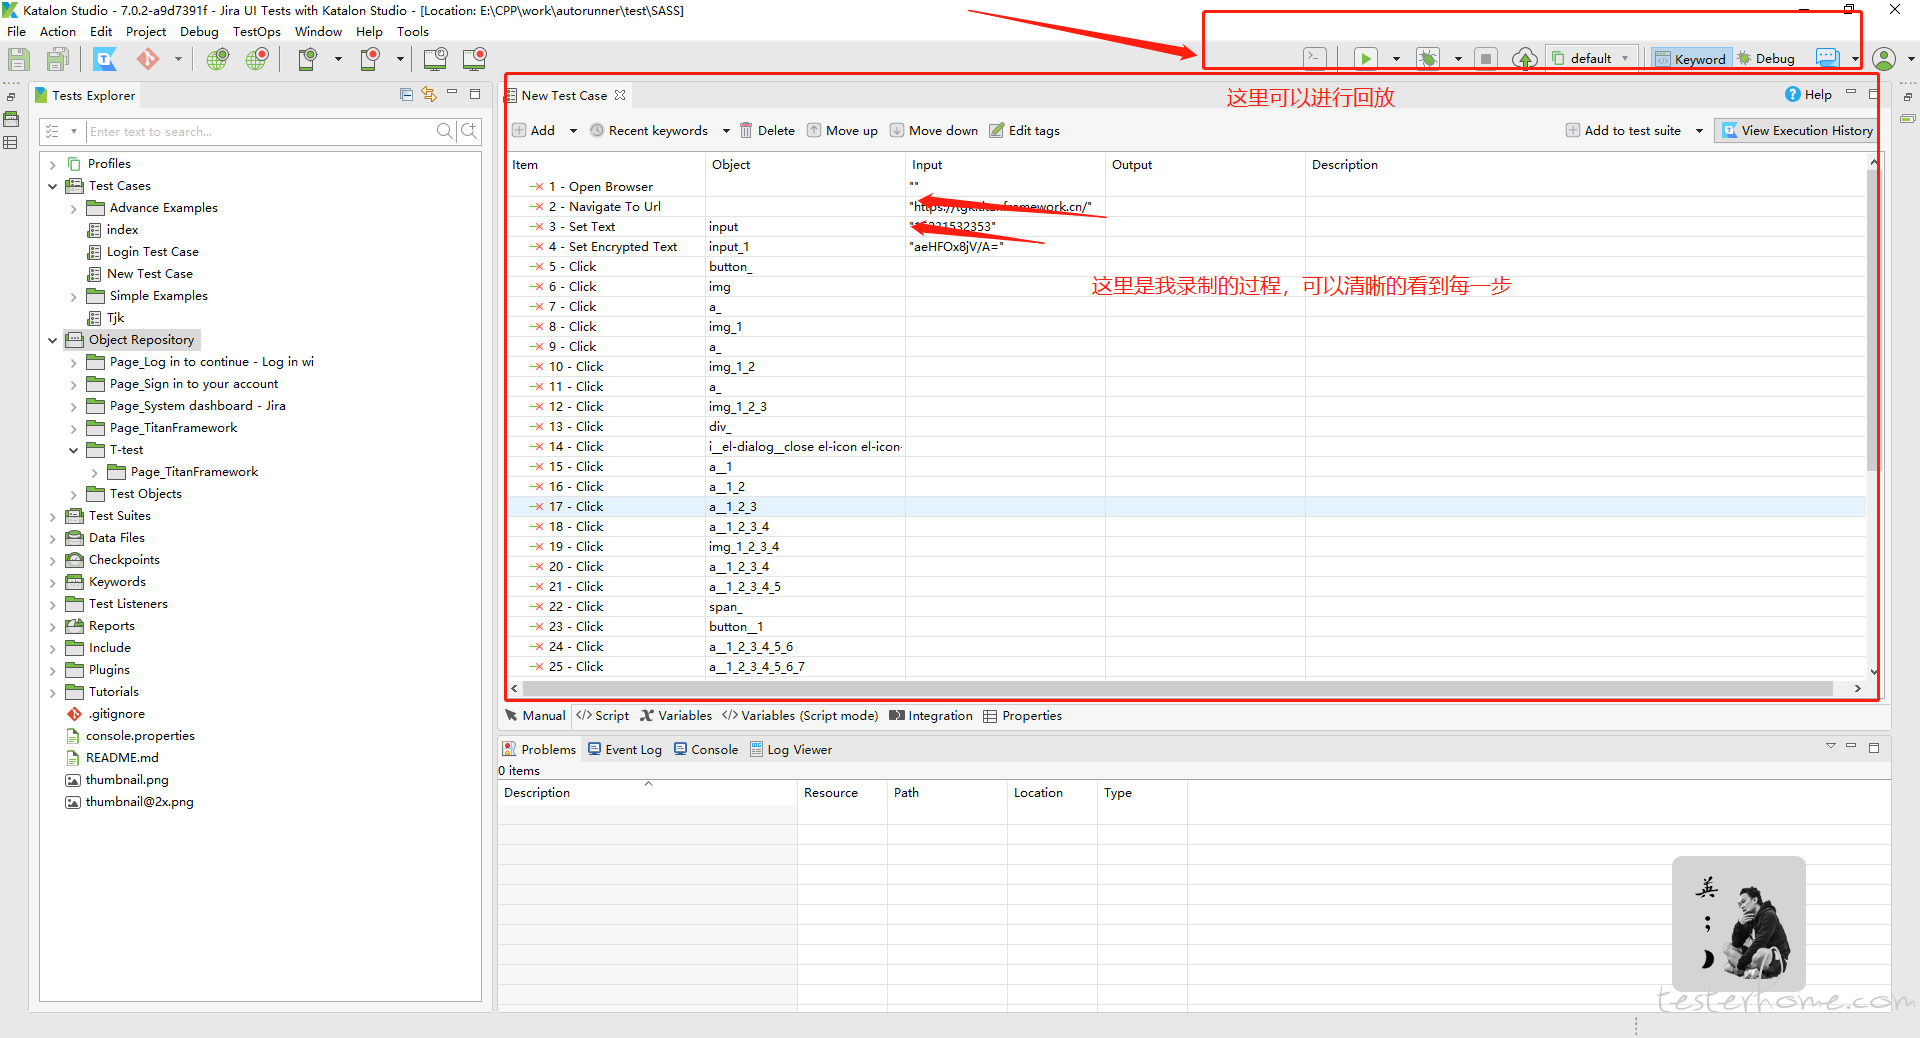
Task: Click the Save toolbar icon
Action: click(x=19, y=59)
